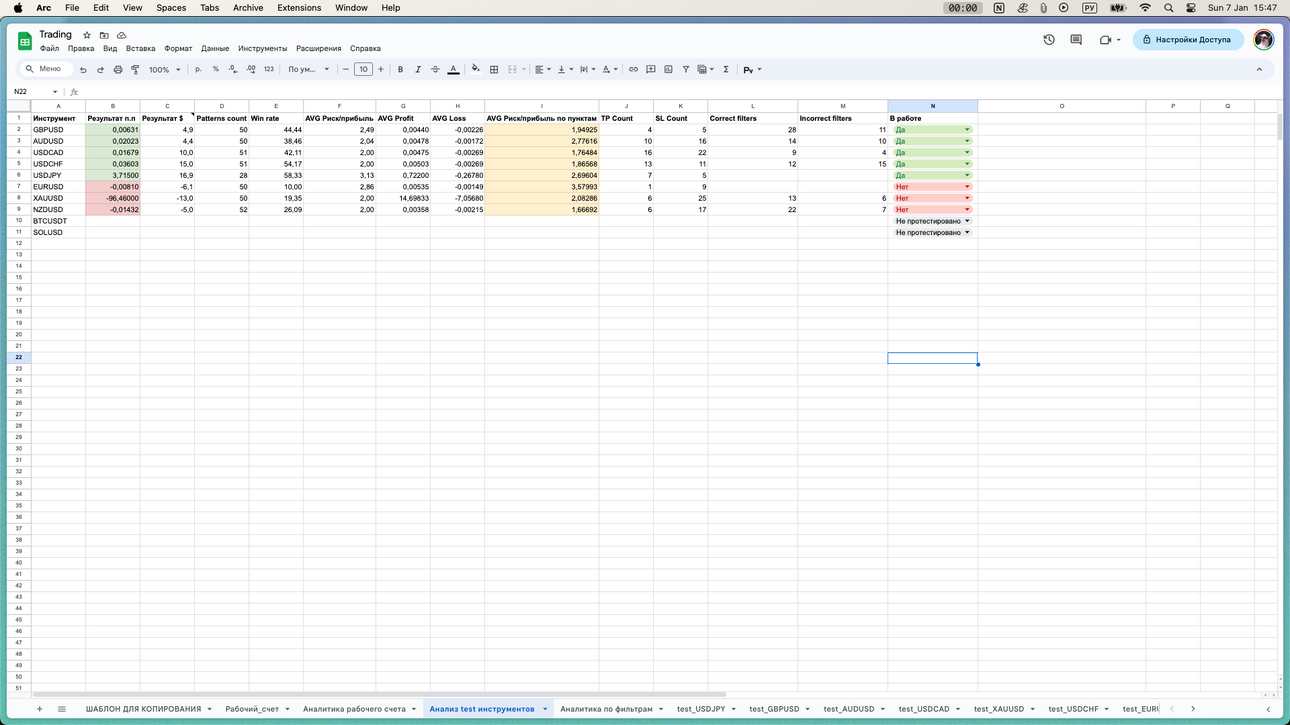Open the text wrapping dropdown
The image size is (1290, 725).
[x=588, y=70]
